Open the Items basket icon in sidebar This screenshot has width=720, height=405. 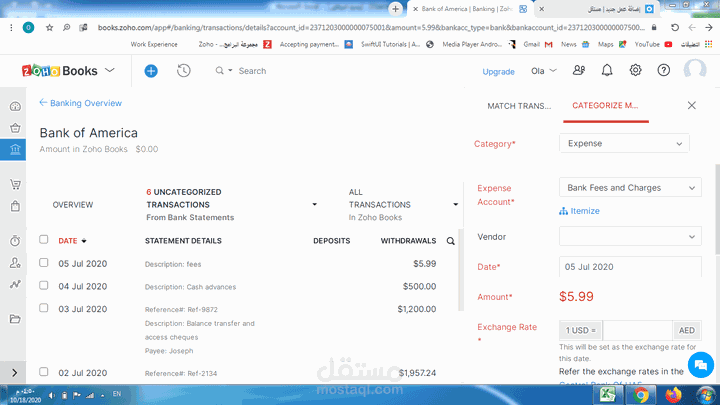[15, 128]
